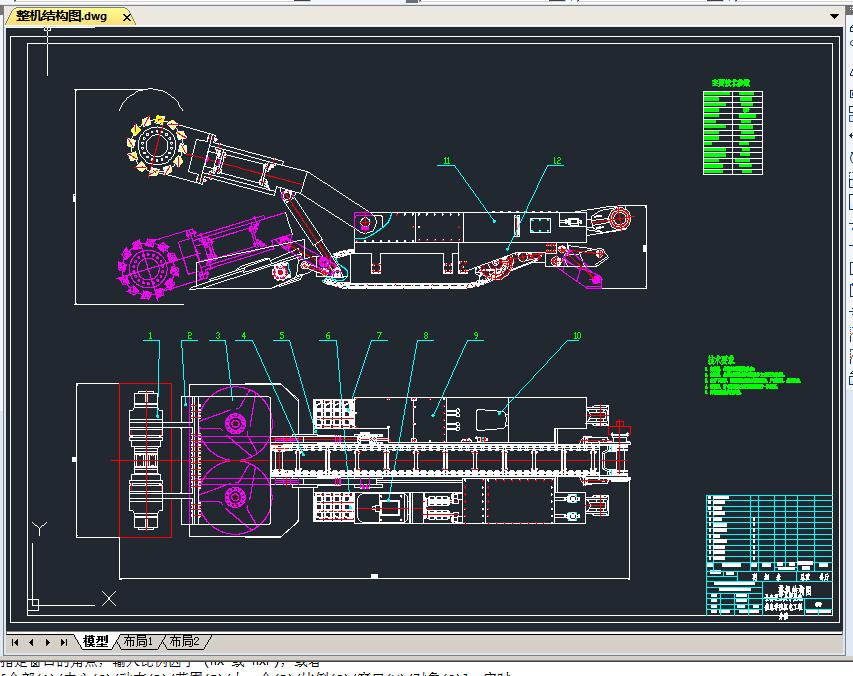Select the yellow raised cutting drum
Screen dimensions: 853x676
[x=157, y=146]
